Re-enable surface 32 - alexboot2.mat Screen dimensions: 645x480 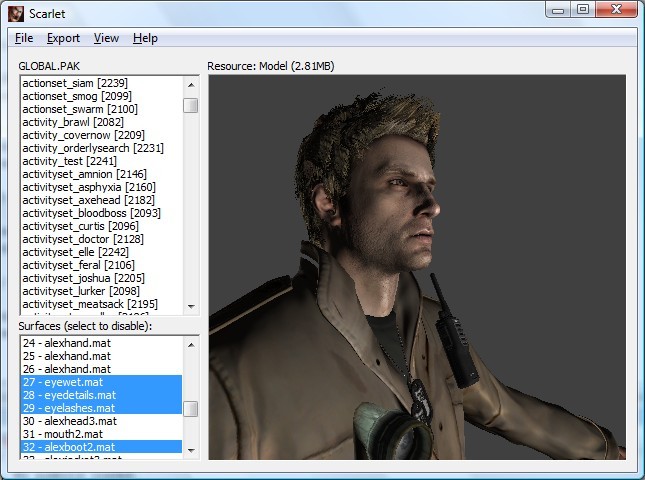(101, 447)
